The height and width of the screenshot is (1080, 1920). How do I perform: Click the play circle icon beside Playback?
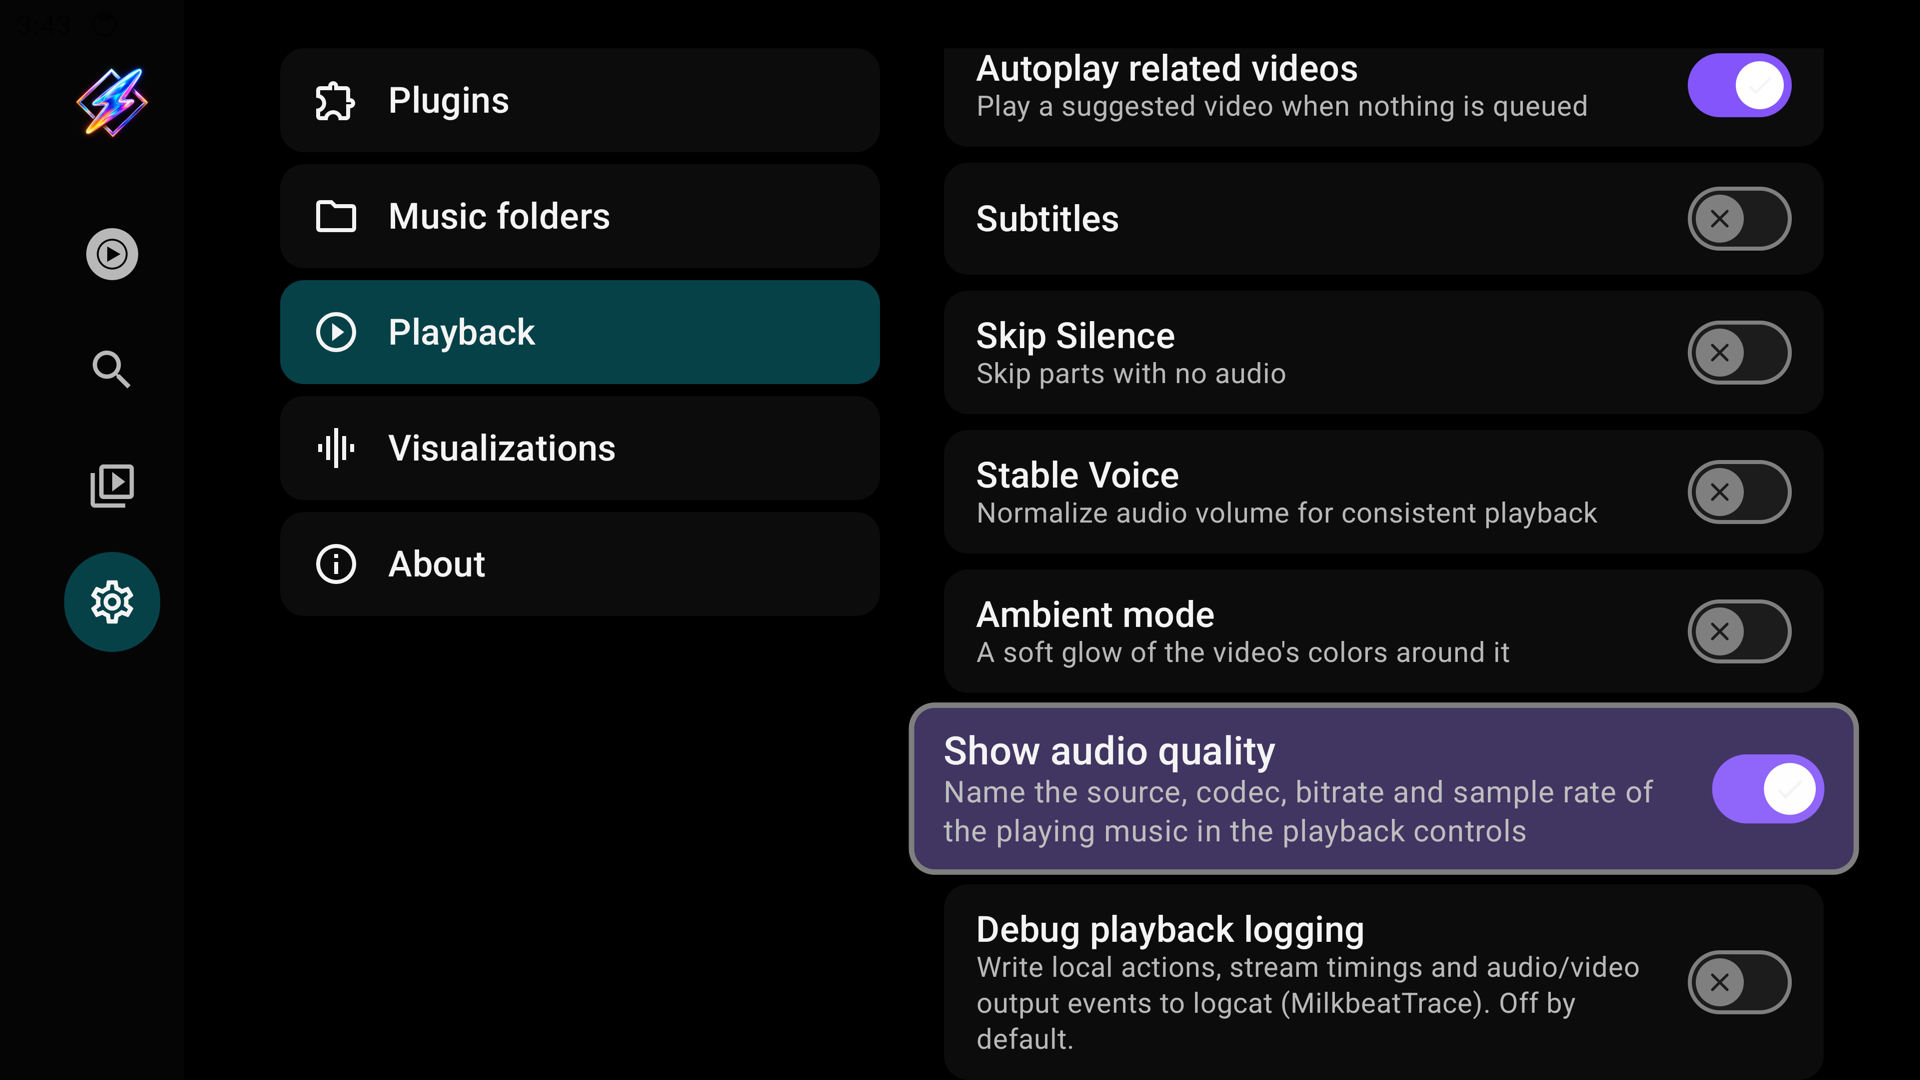(x=336, y=333)
